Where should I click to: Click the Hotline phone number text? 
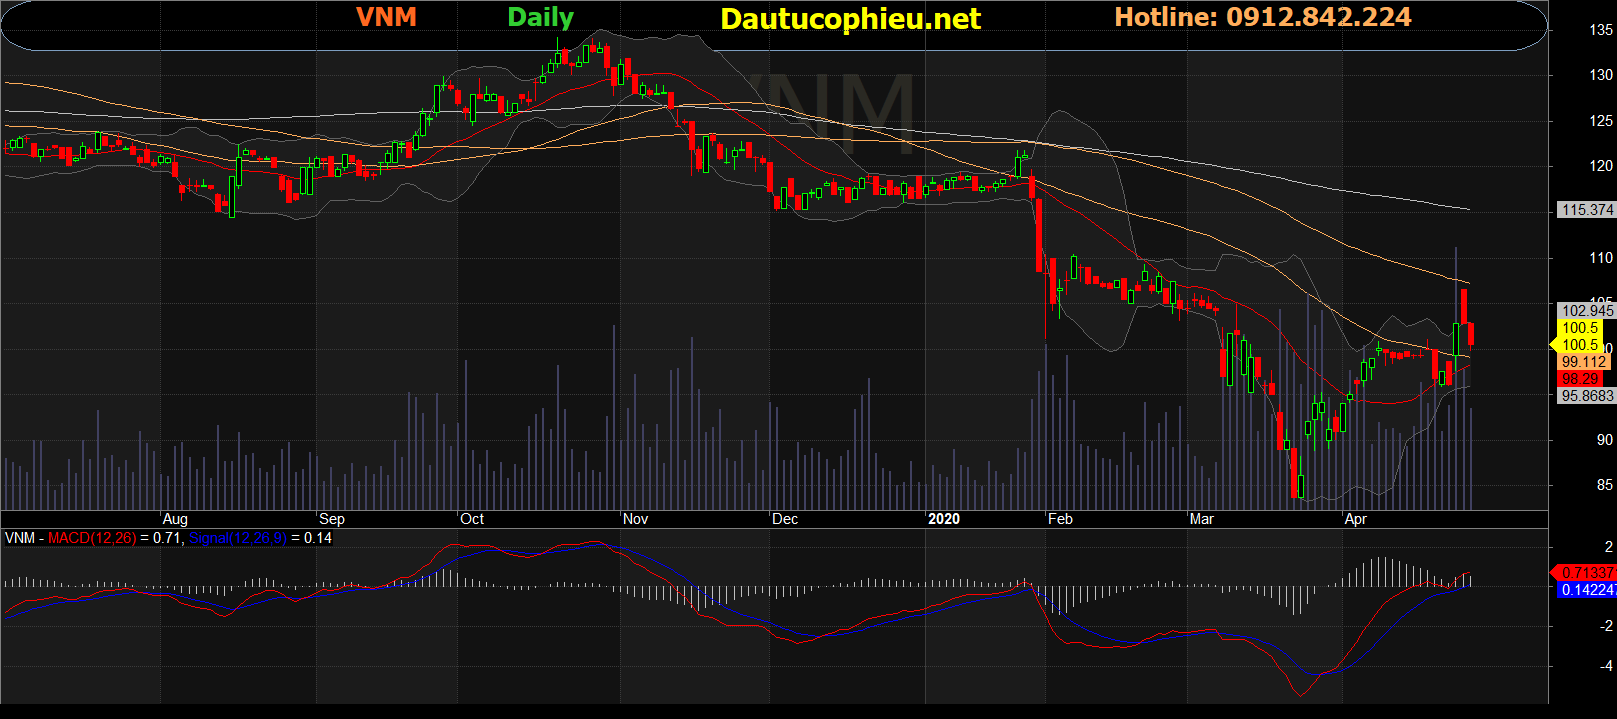(x=1262, y=18)
